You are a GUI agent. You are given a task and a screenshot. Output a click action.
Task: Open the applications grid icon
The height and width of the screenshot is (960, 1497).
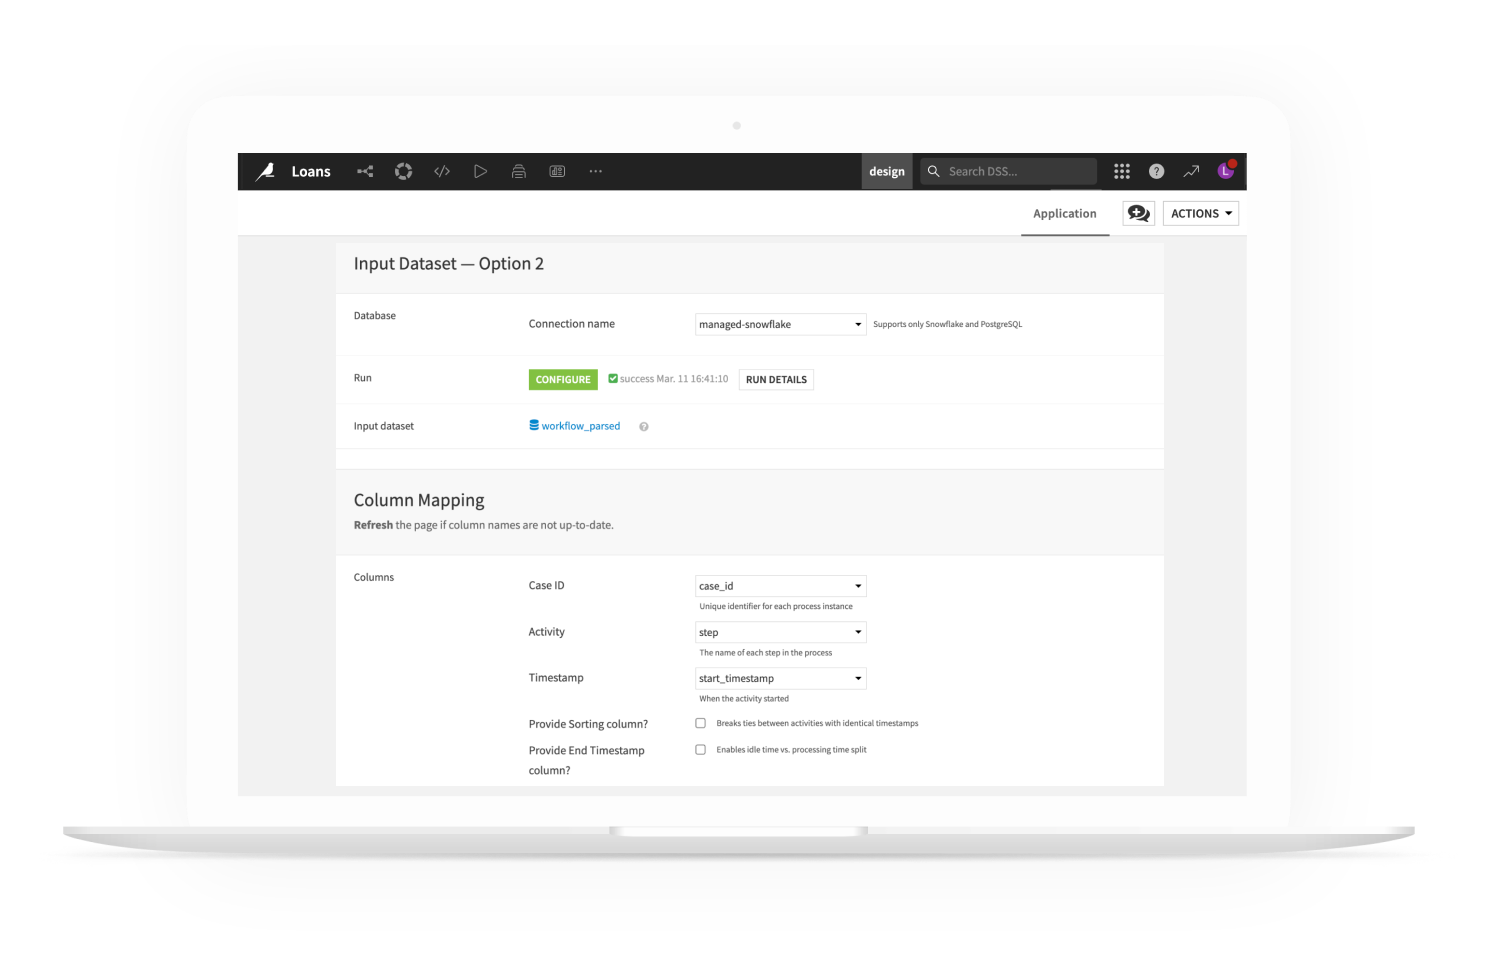pos(1122,172)
